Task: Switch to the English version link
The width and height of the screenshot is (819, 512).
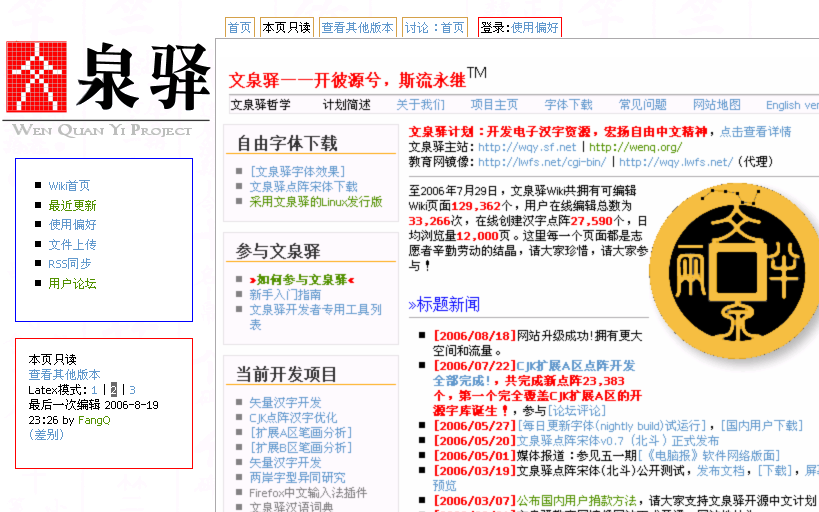Action: (x=792, y=106)
